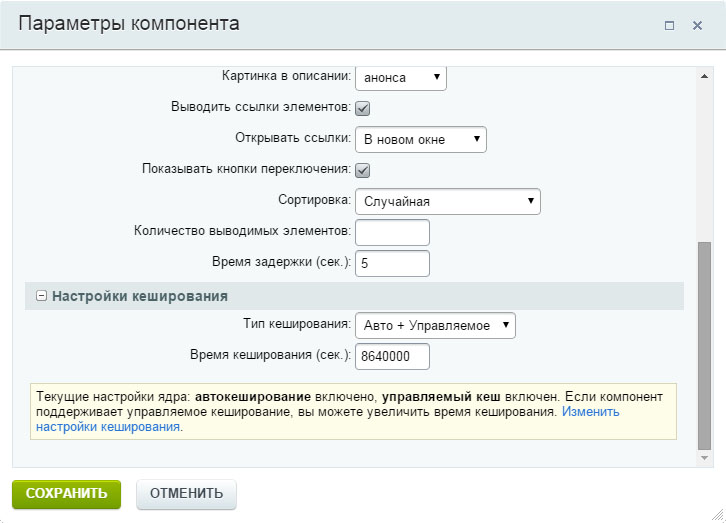Follow the Изменить настройки кеширования link

coord(590,411)
